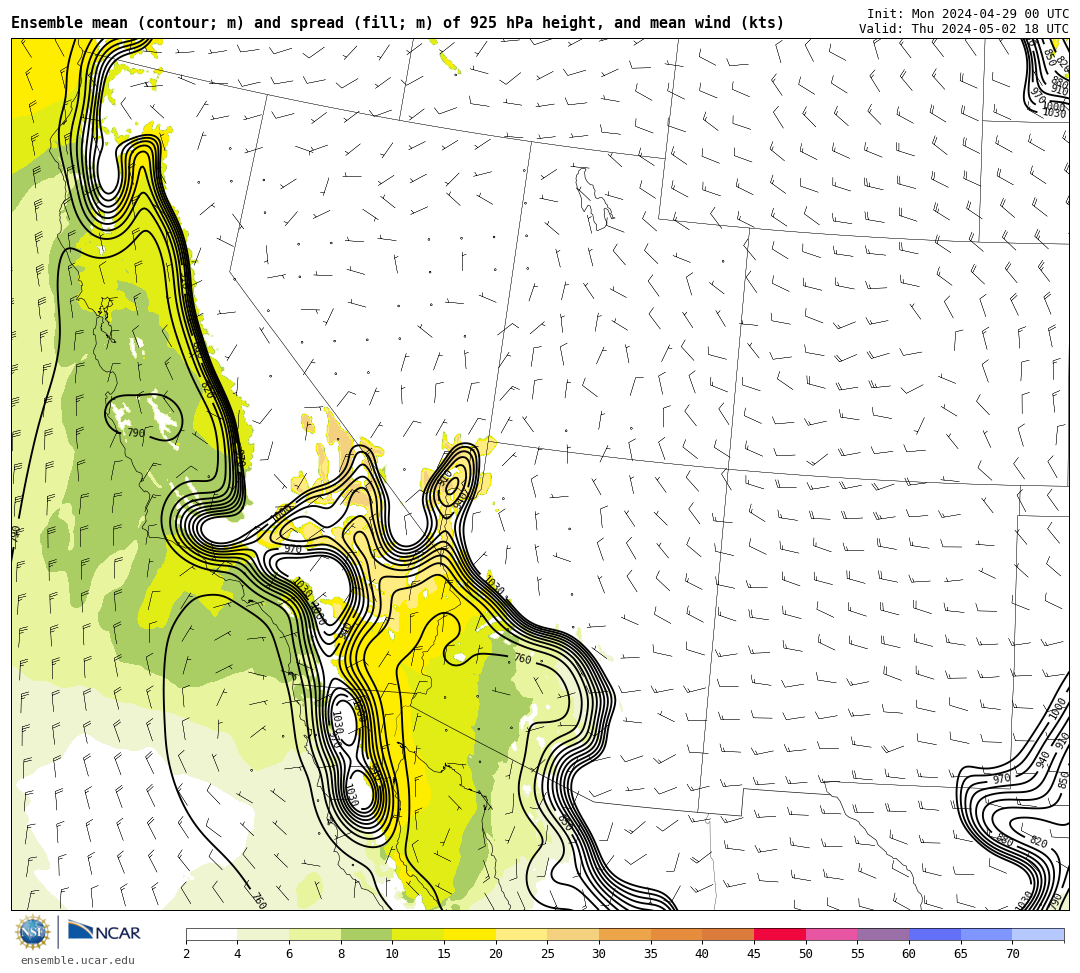Click the orange 35-40 colorbar swatch

(x=676, y=934)
